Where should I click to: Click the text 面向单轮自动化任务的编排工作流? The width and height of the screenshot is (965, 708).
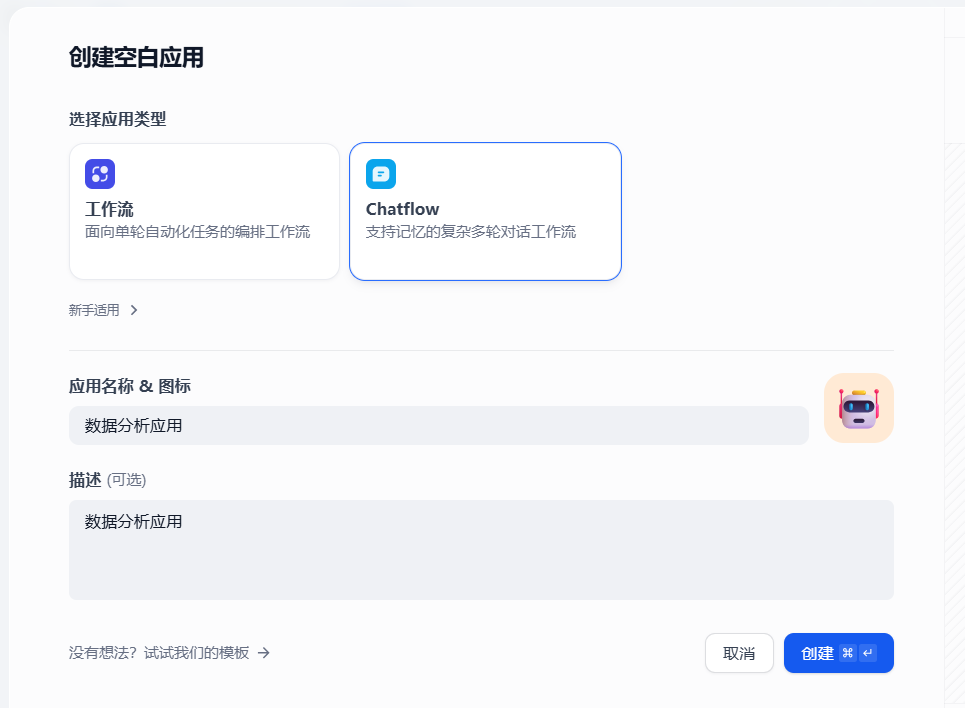198,232
